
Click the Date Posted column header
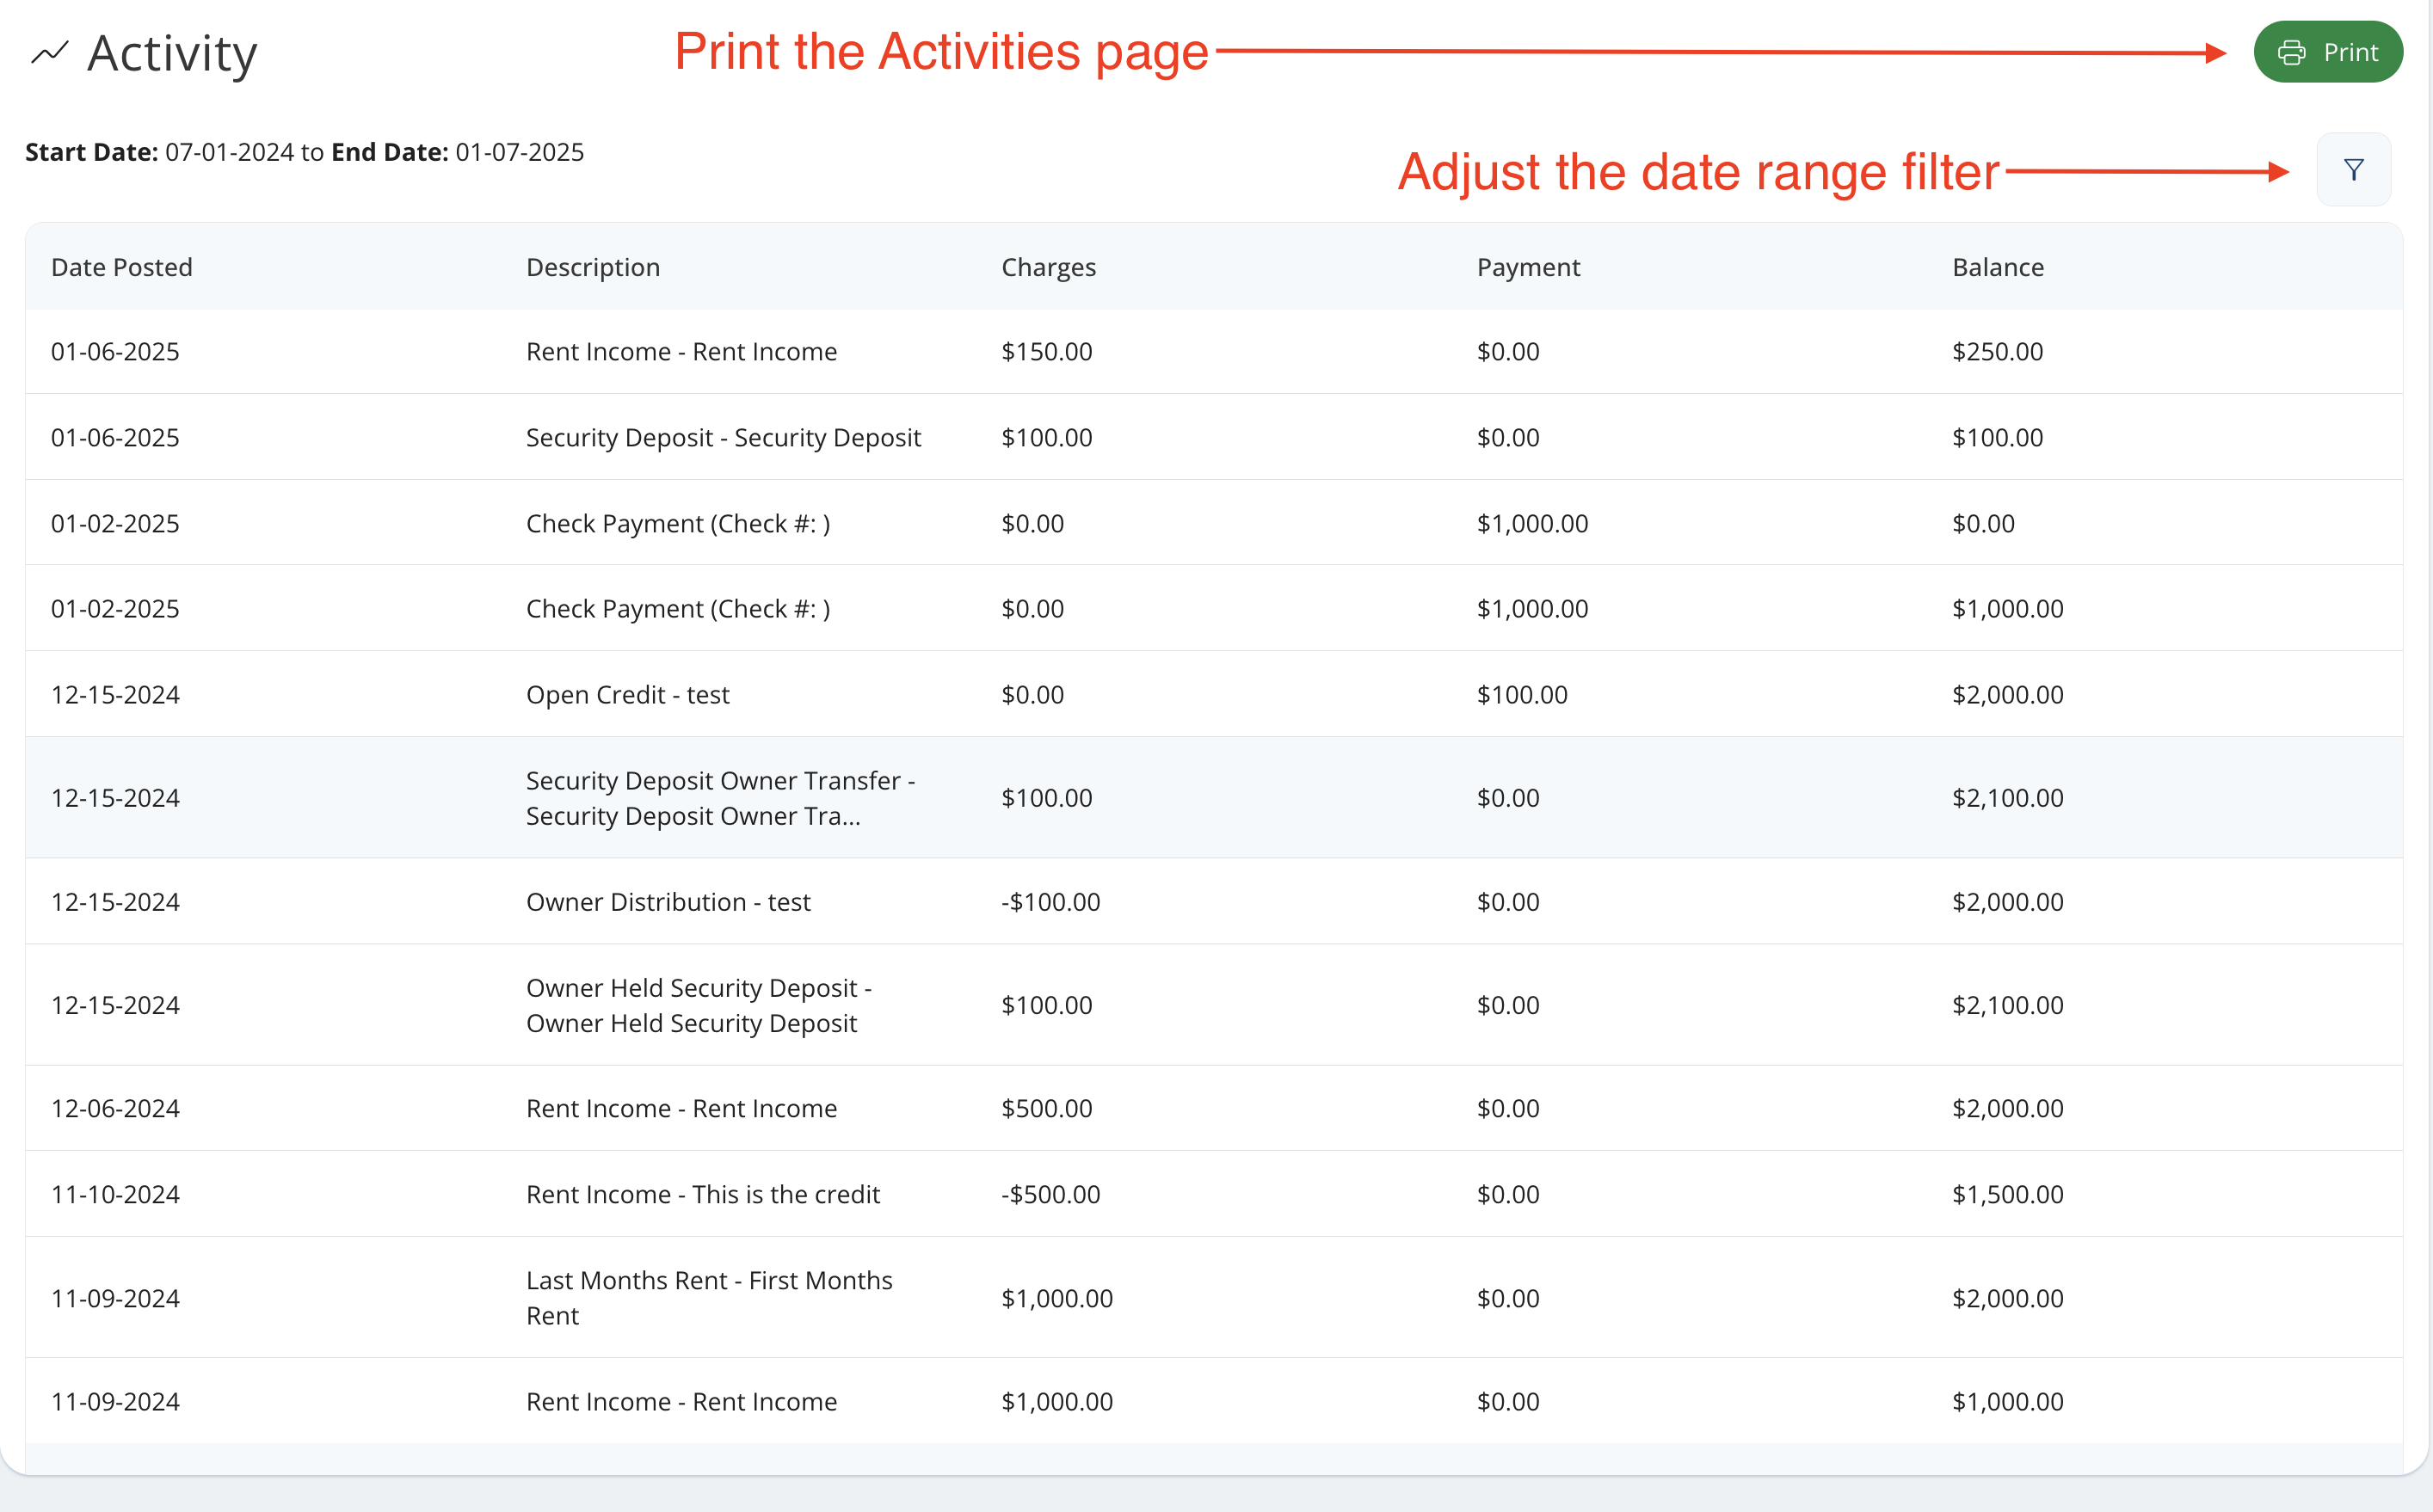121,267
